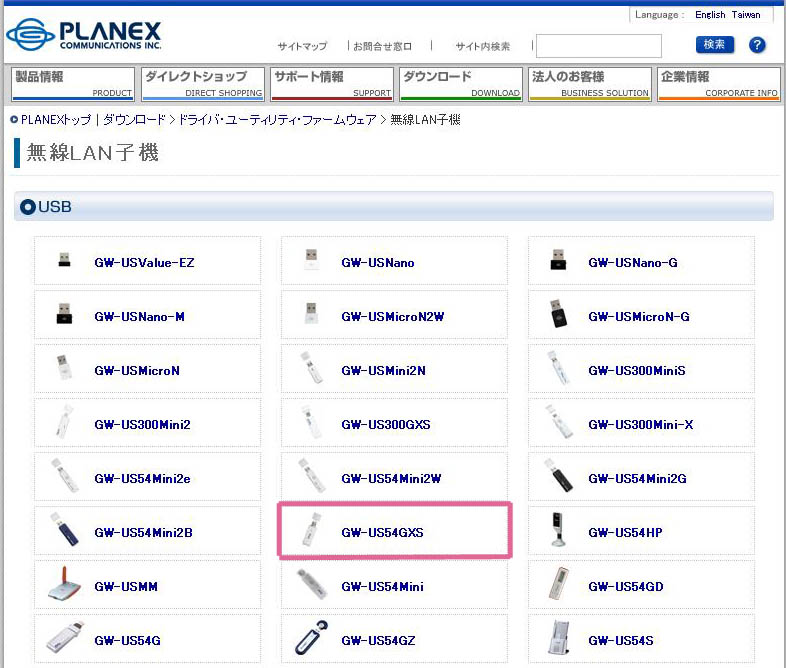The width and height of the screenshot is (786, 668).
Task: Open the GW-US300MiniS text link
Action: pyautogui.click(x=637, y=371)
